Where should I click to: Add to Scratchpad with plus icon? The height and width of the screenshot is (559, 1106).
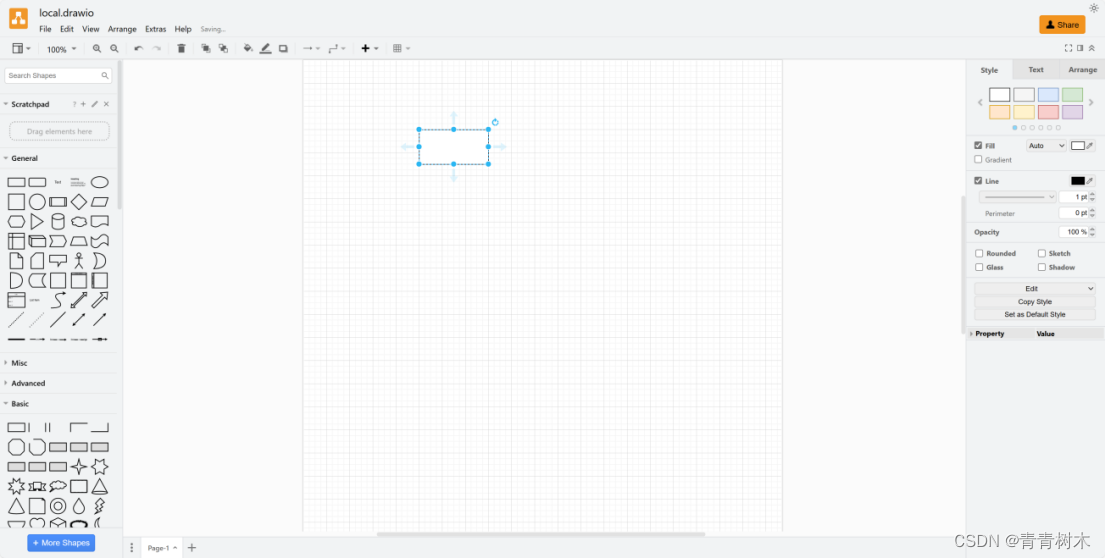click(83, 104)
